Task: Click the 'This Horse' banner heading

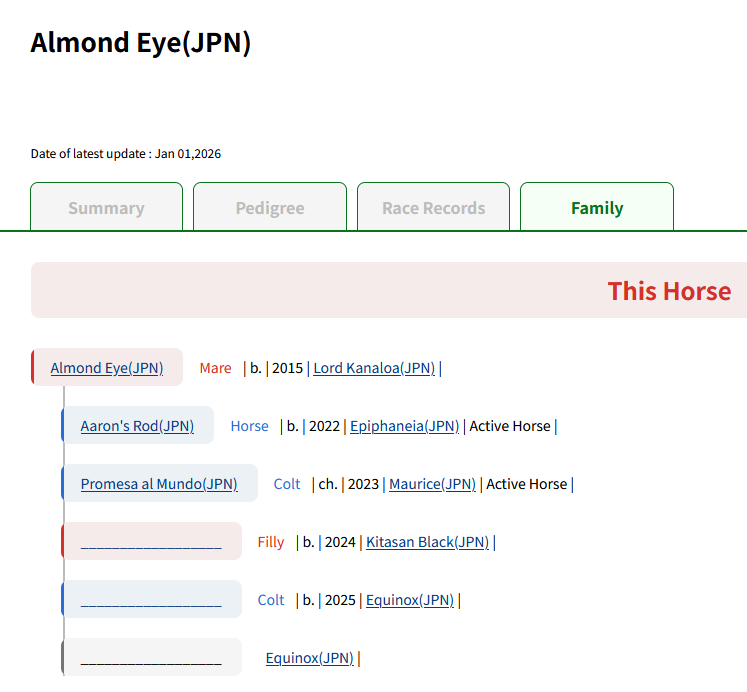Action: (x=669, y=291)
